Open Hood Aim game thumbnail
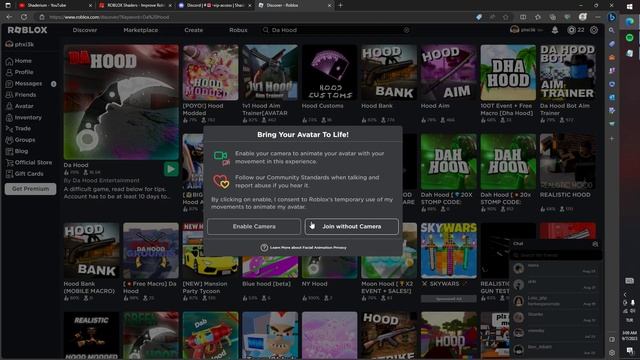This screenshot has width=640, height=360. (x=448, y=73)
